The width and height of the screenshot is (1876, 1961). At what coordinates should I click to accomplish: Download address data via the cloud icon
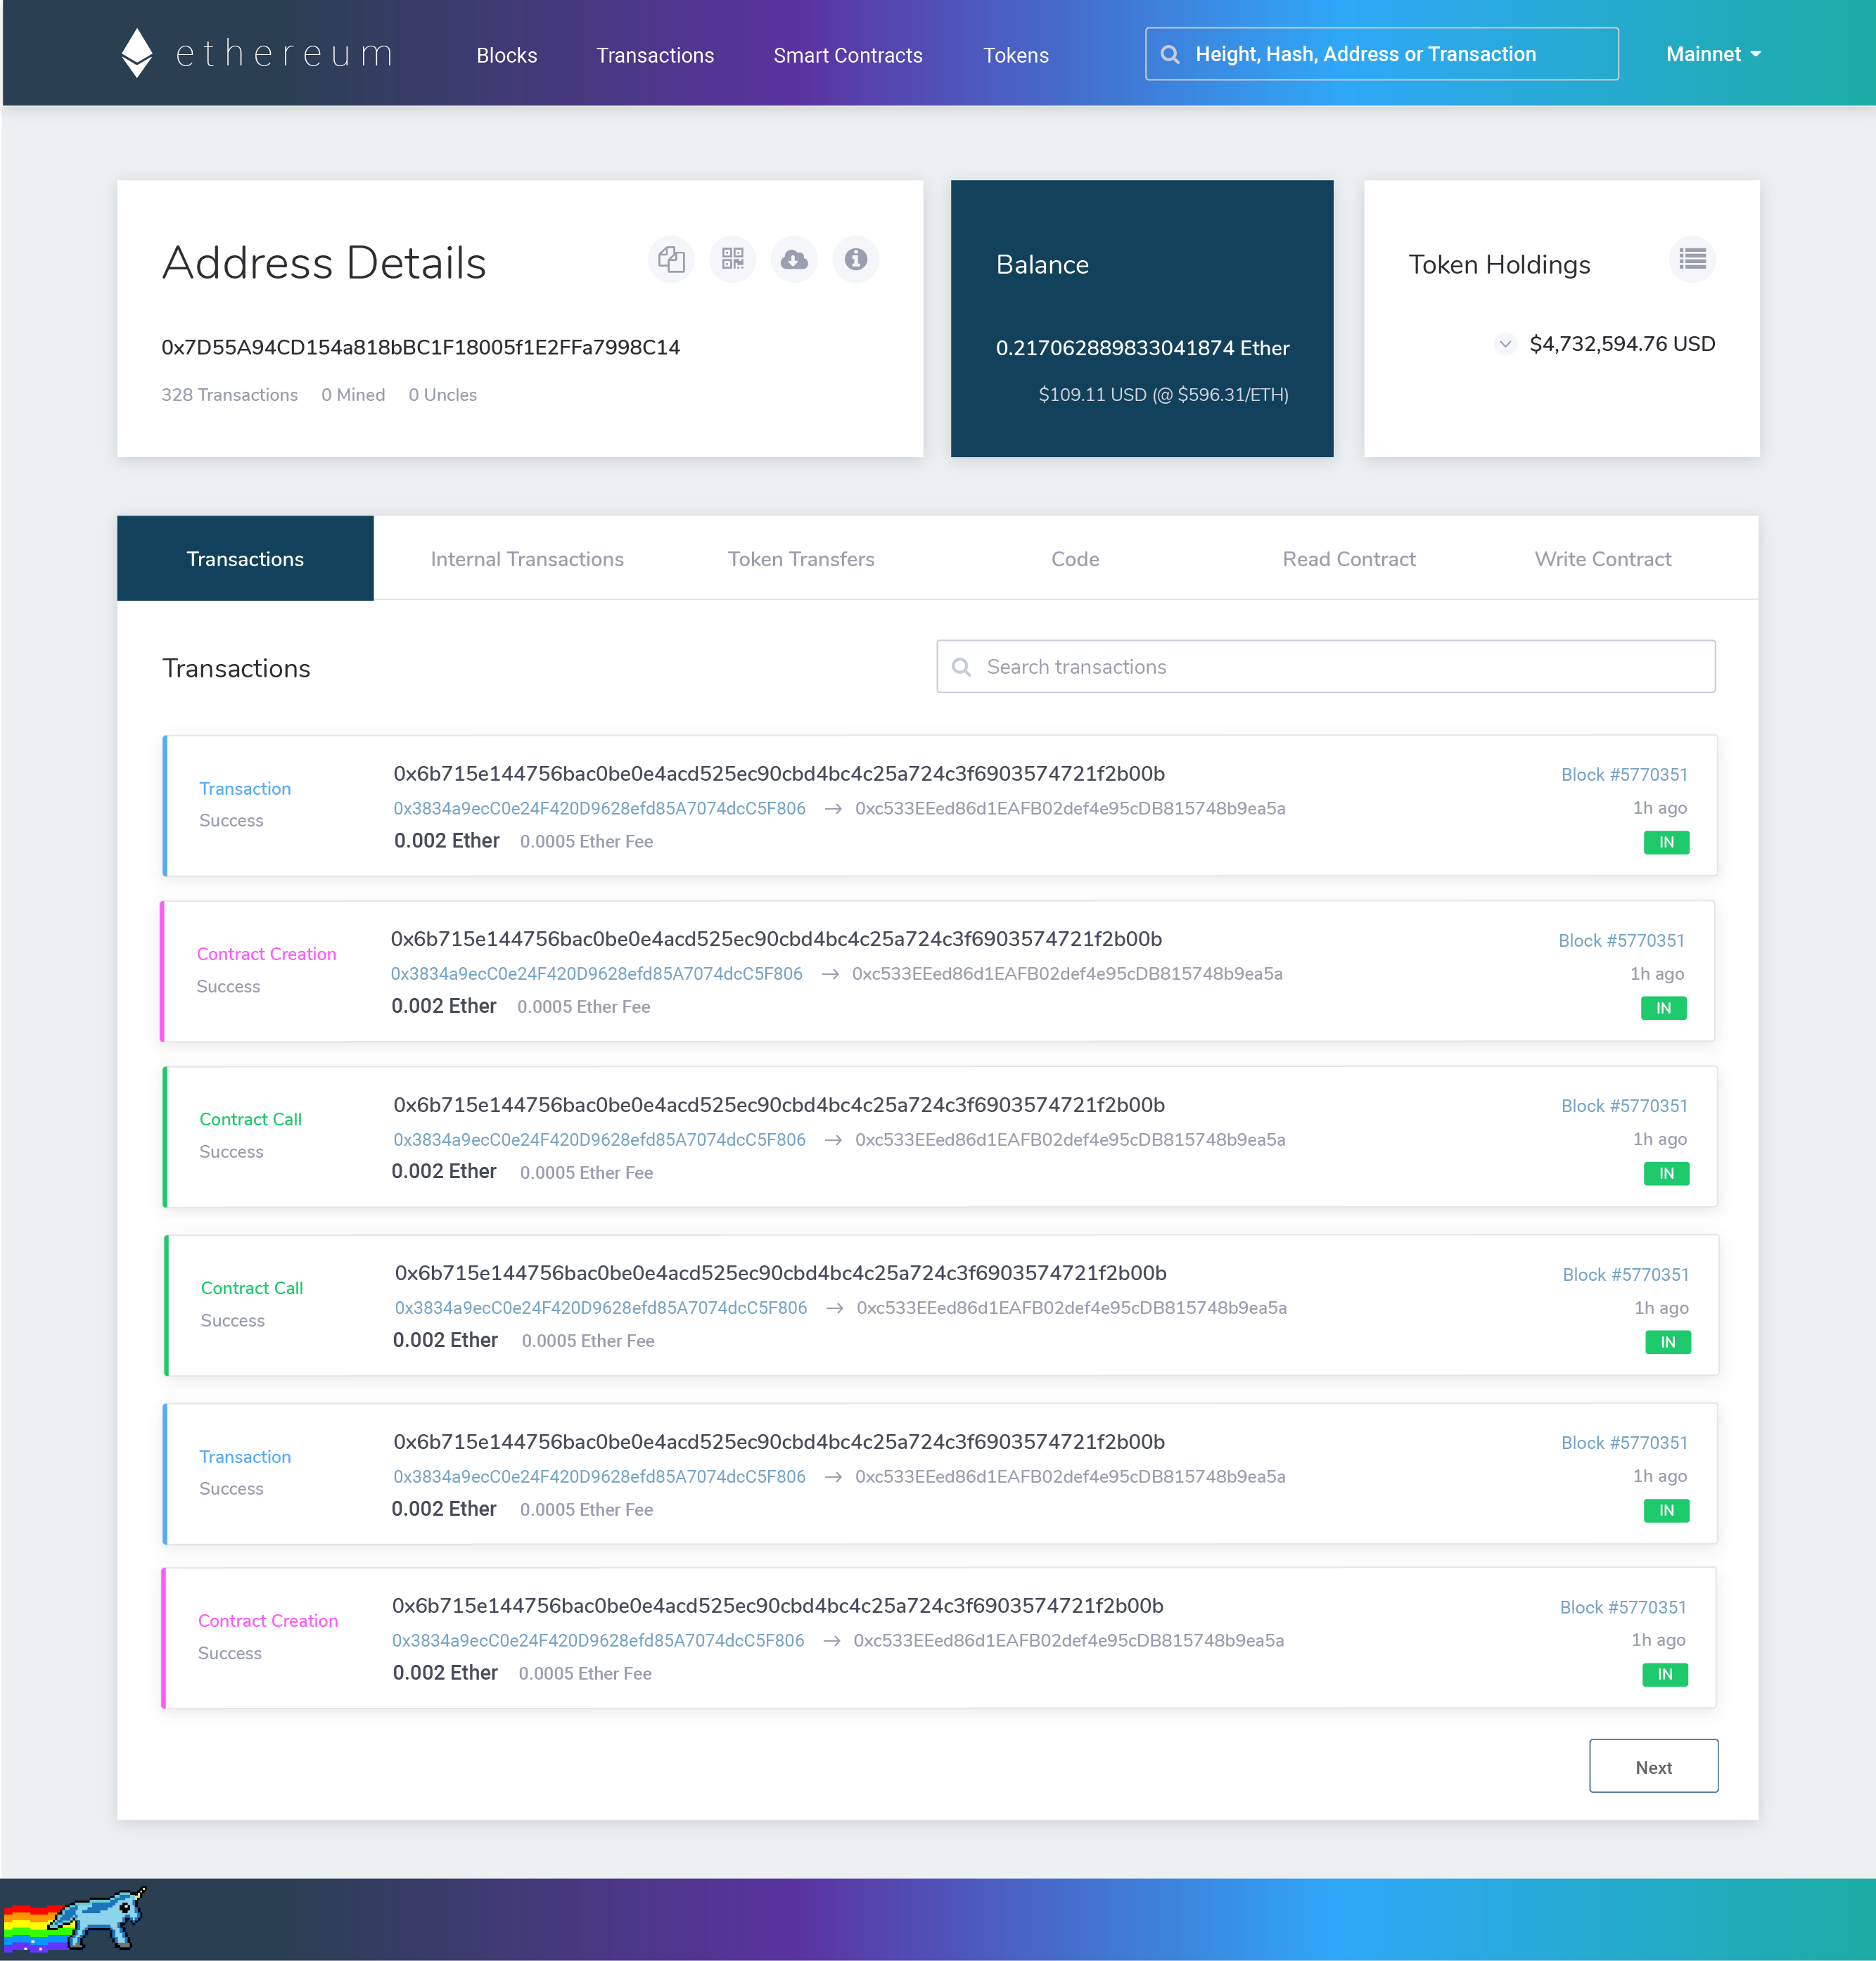point(793,259)
